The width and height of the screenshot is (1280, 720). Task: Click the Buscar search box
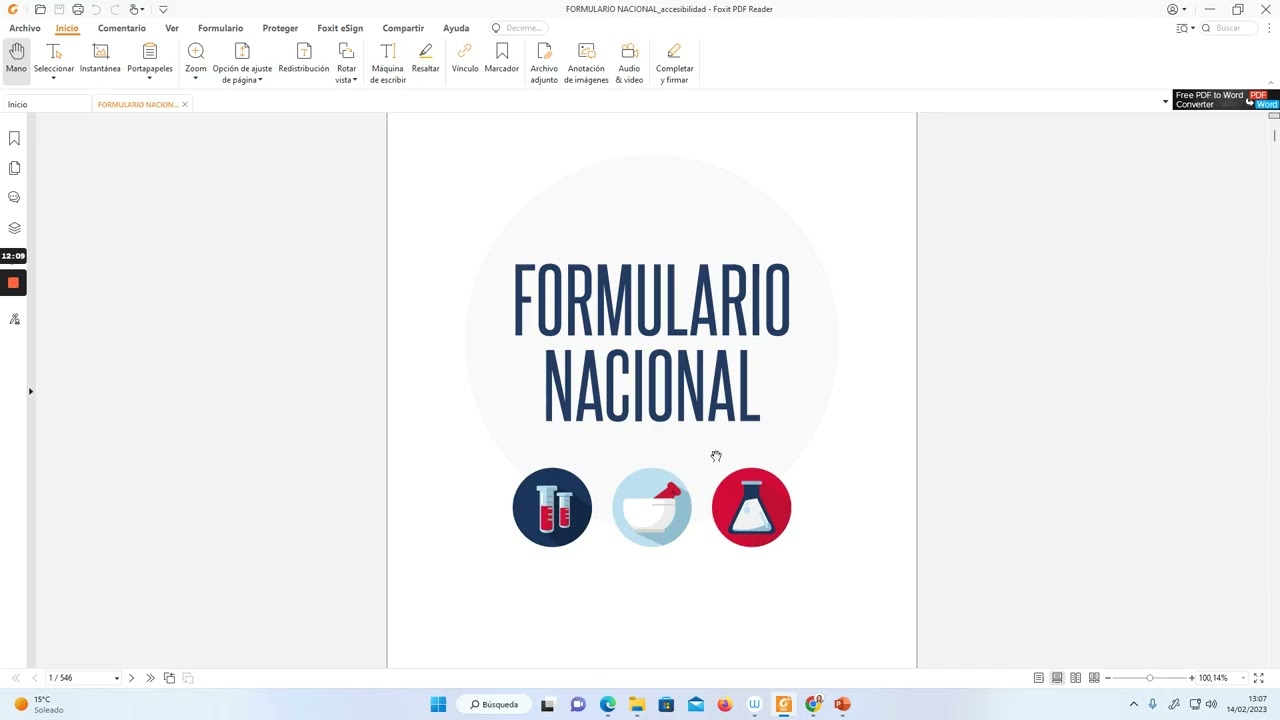[x=1231, y=28]
